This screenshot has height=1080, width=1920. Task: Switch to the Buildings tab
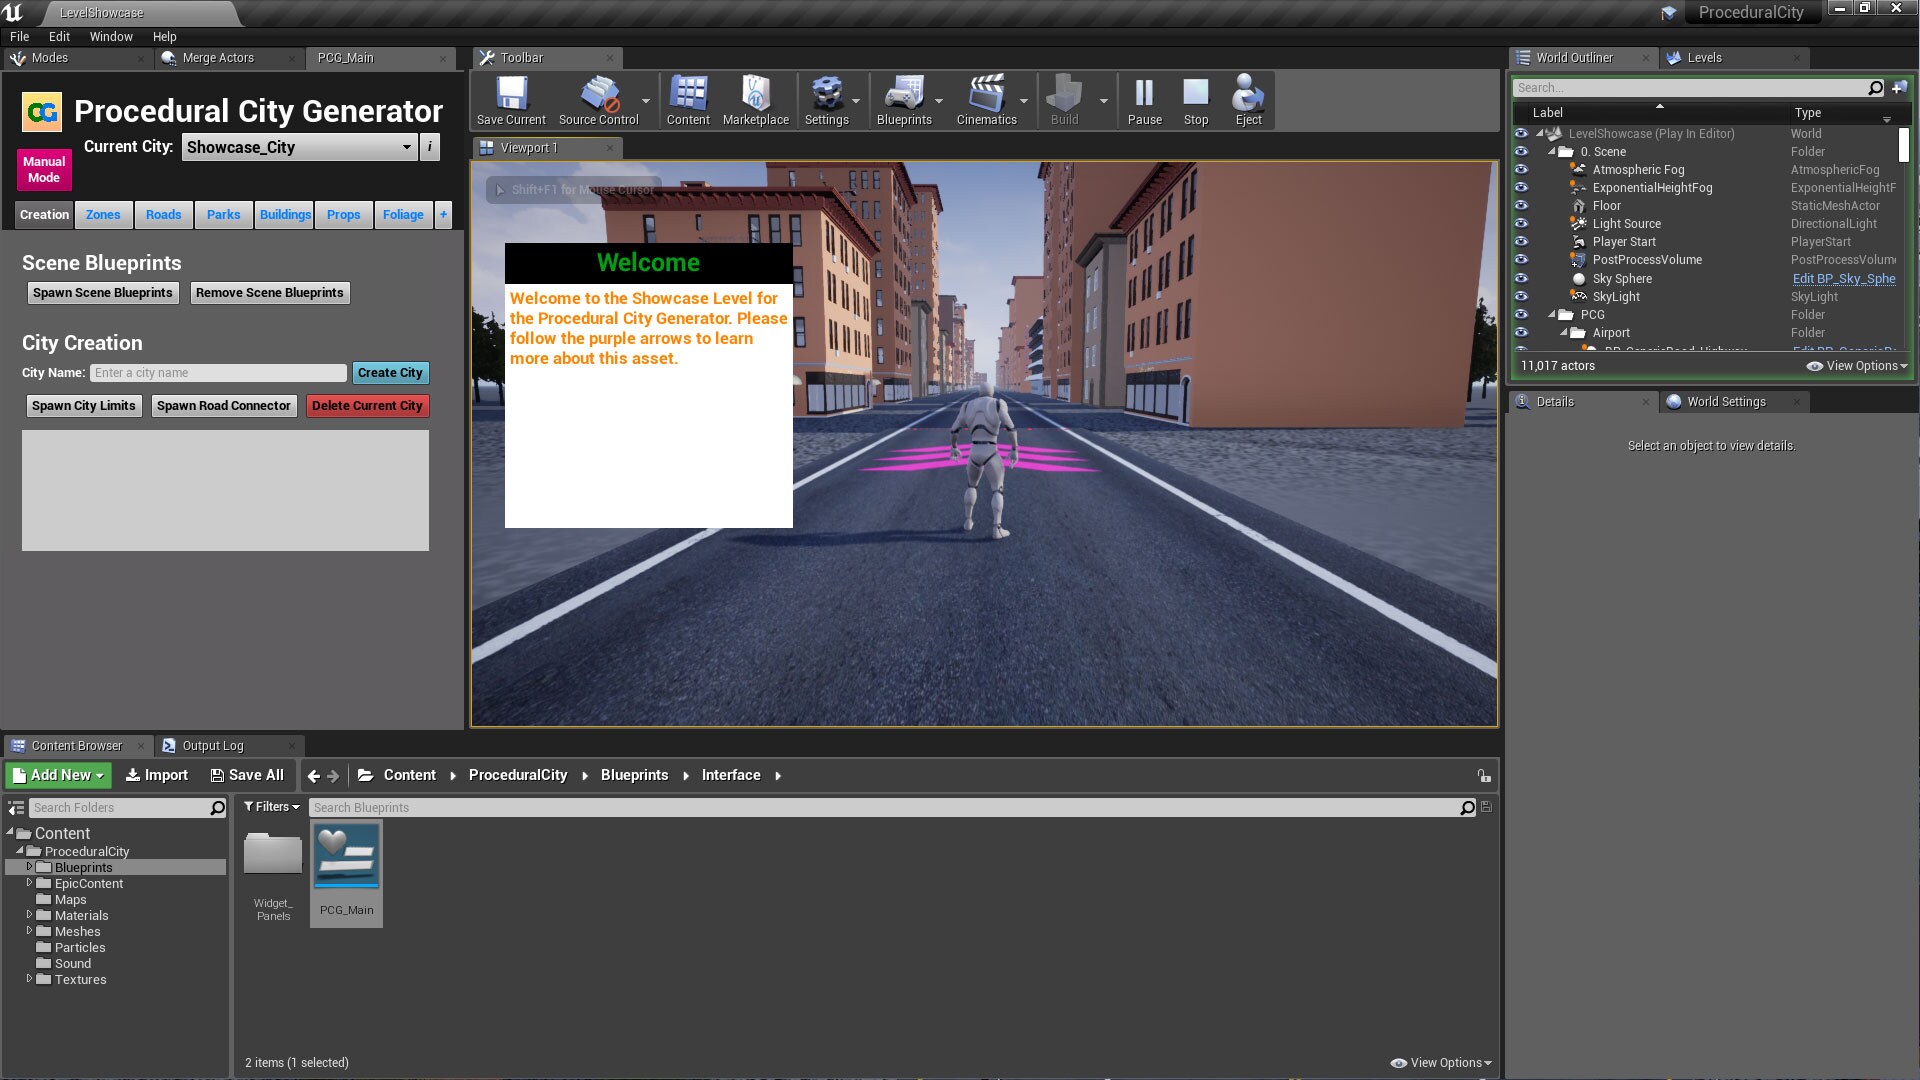pyautogui.click(x=285, y=215)
